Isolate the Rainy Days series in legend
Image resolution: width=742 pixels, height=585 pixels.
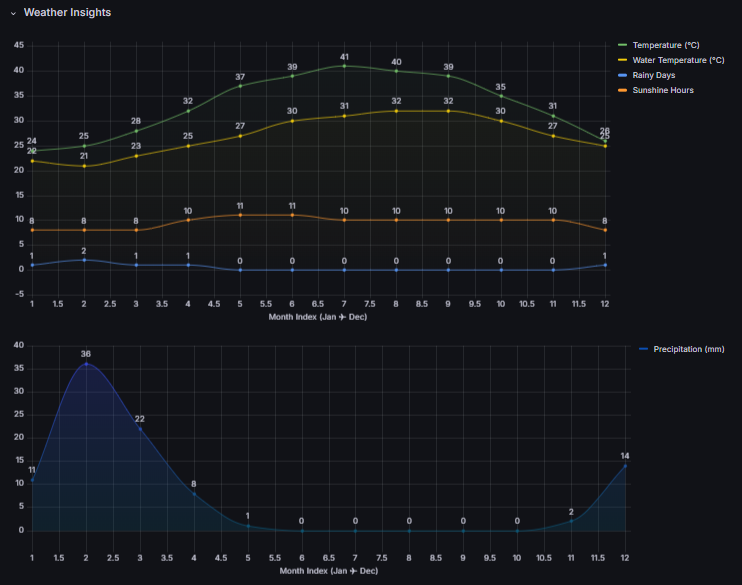coord(654,75)
